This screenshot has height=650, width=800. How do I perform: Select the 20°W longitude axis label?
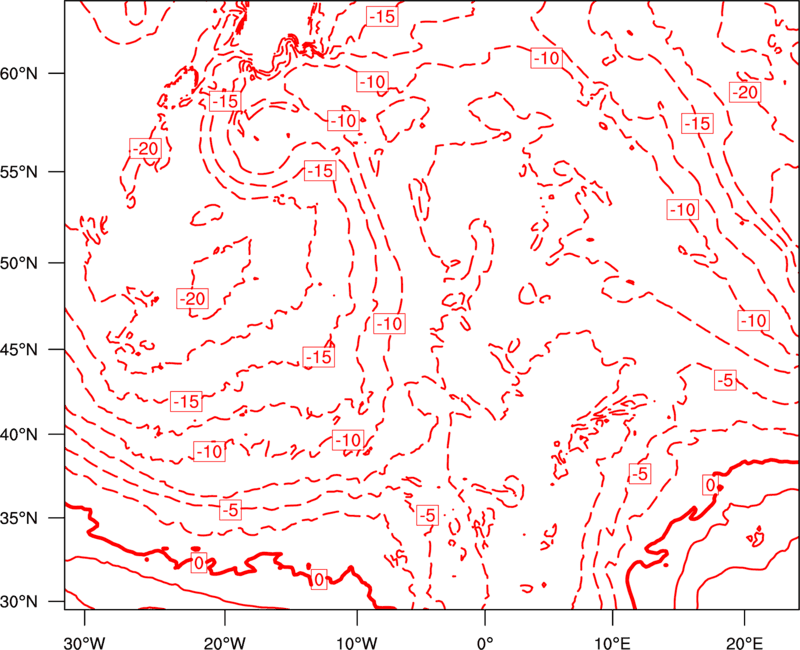(225, 643)
